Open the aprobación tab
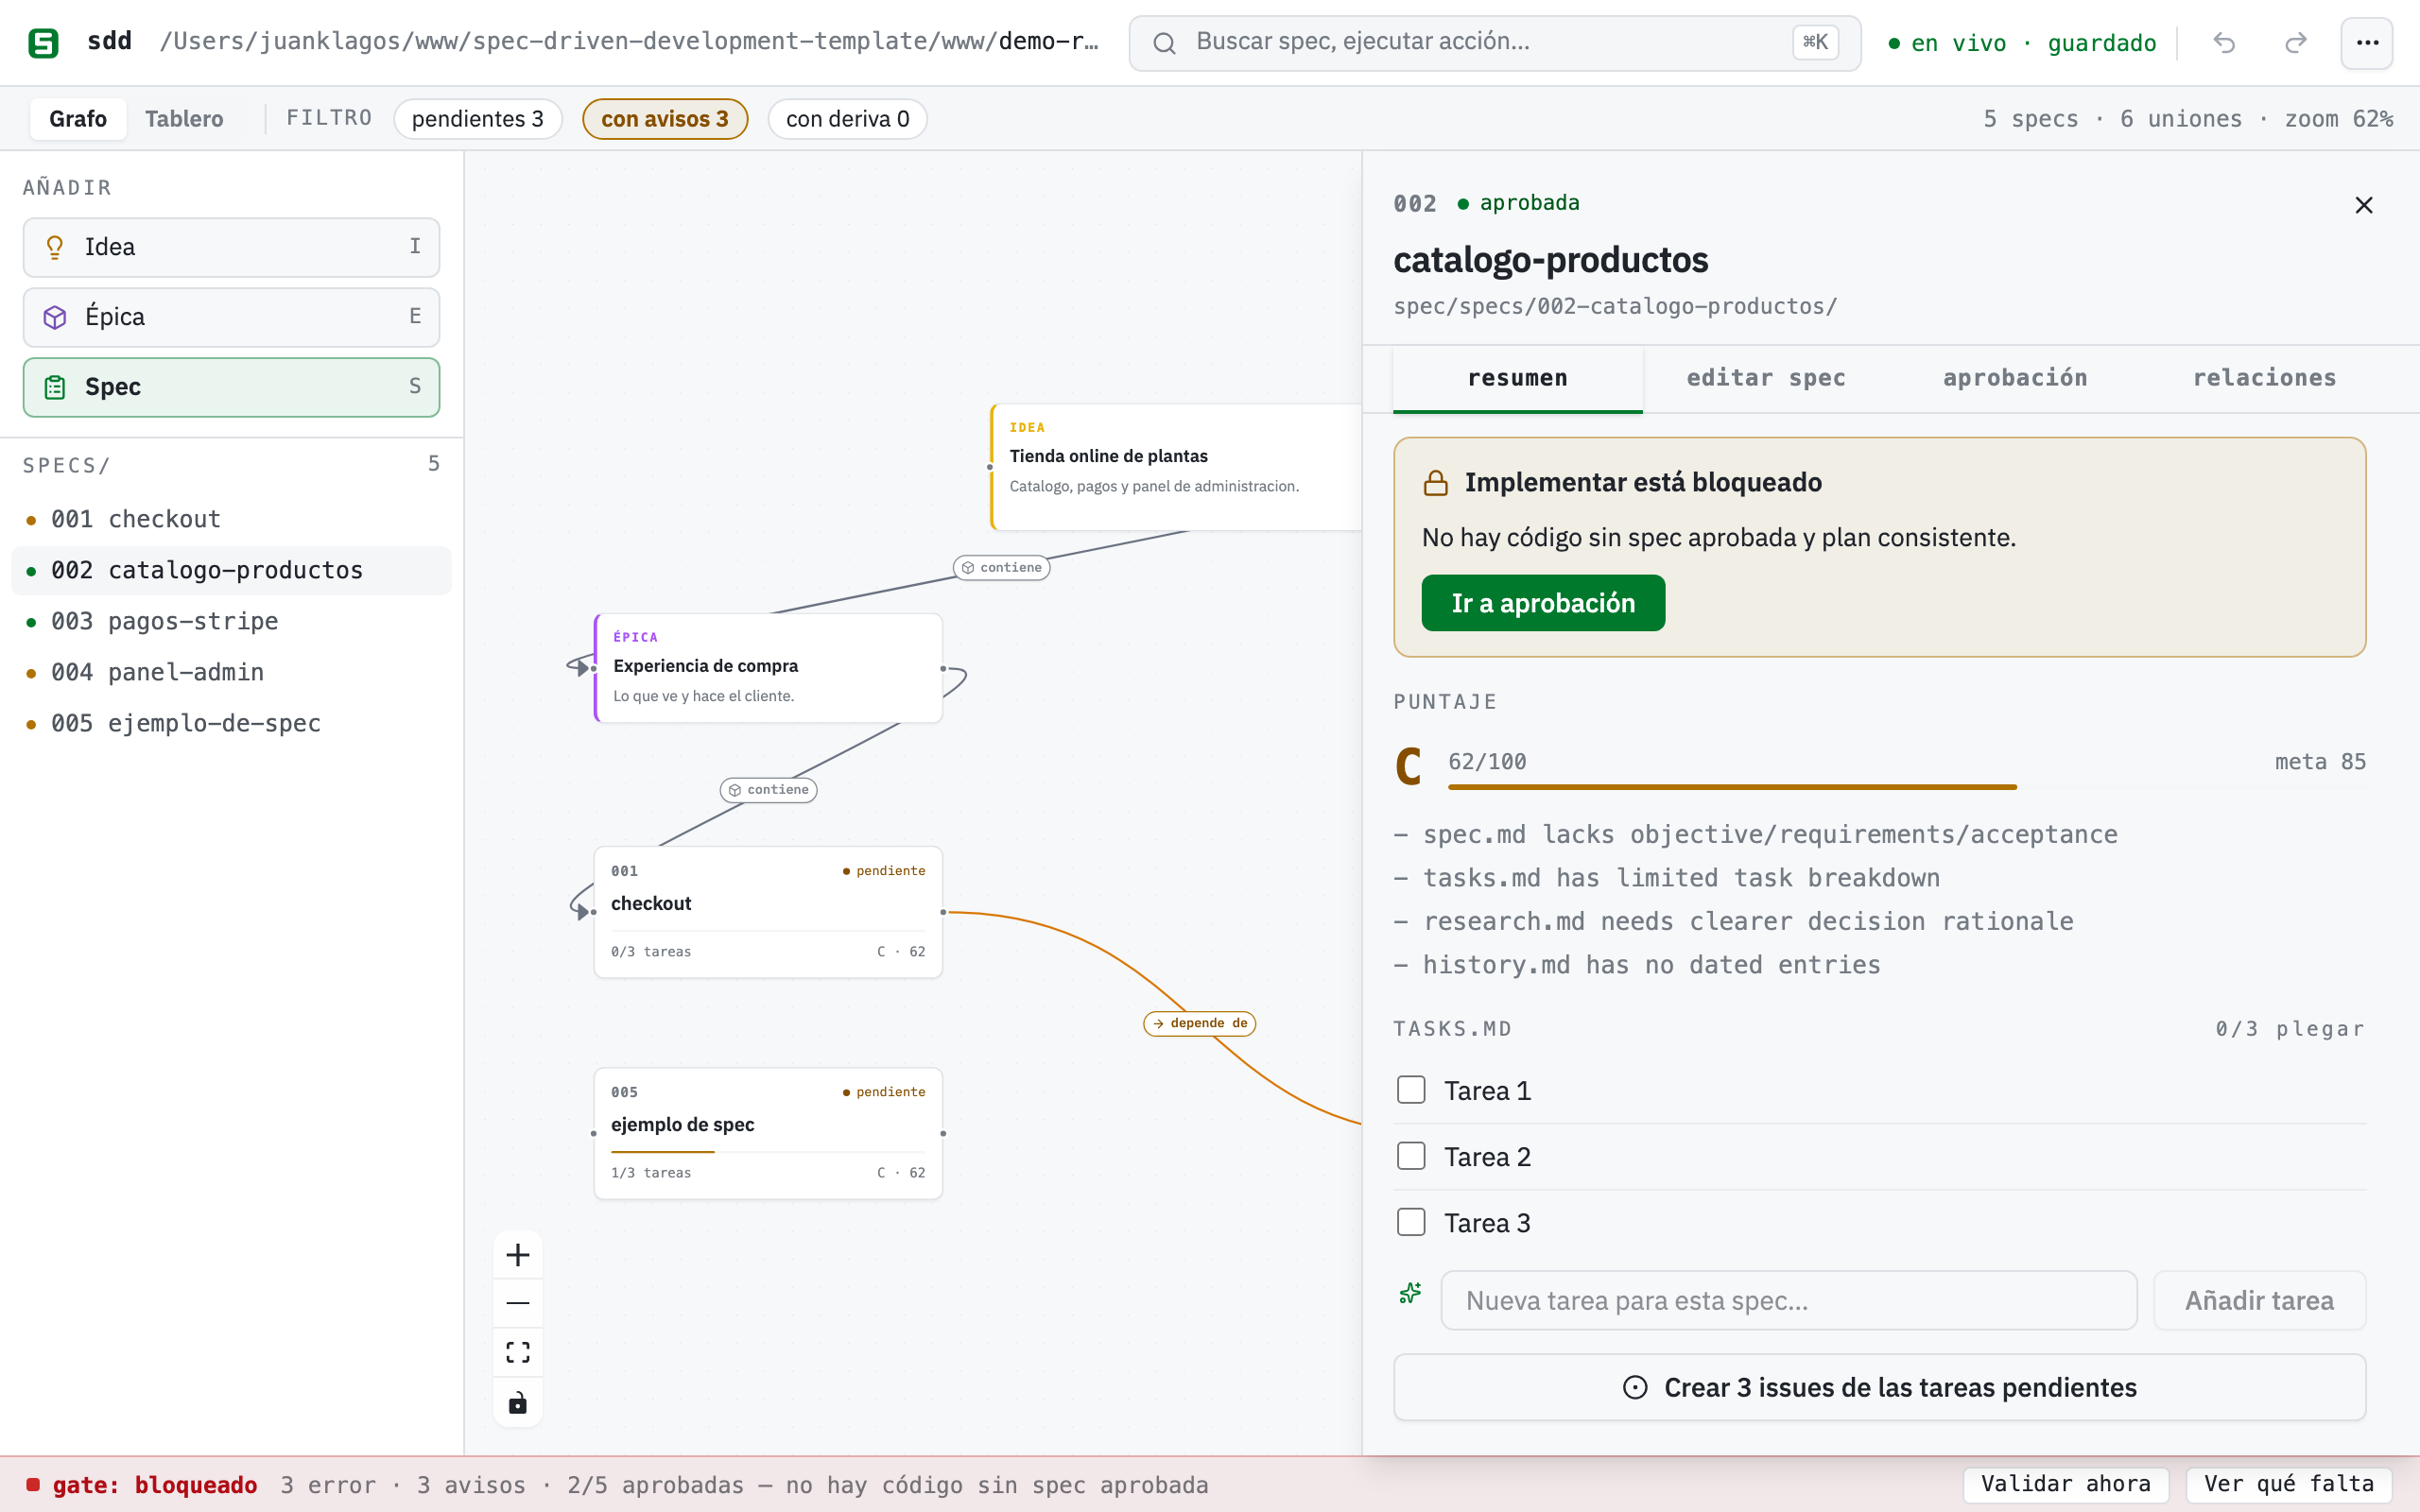 point(2015,378)
